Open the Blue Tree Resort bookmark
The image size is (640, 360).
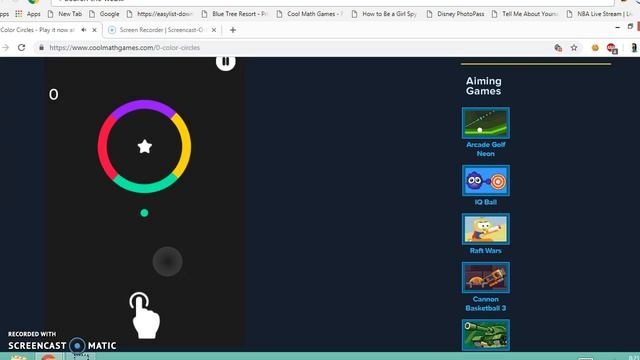tap(234, 14)
